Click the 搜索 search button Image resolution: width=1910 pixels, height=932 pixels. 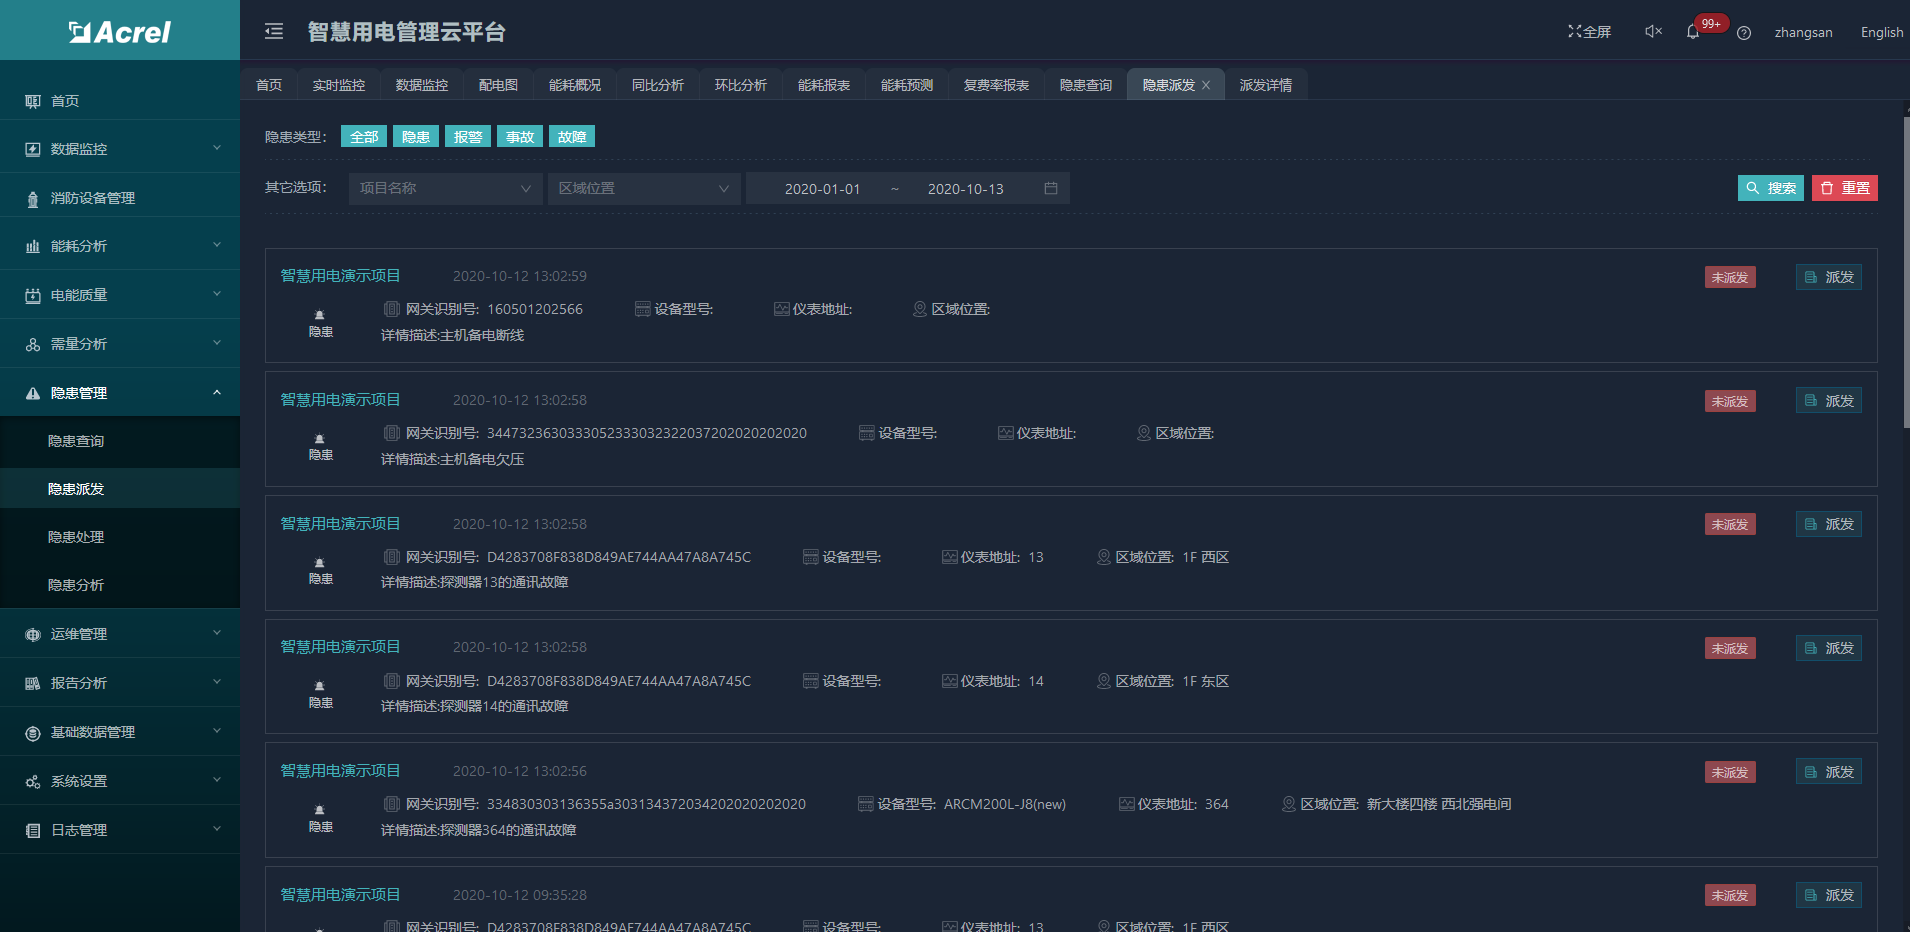1771,188
